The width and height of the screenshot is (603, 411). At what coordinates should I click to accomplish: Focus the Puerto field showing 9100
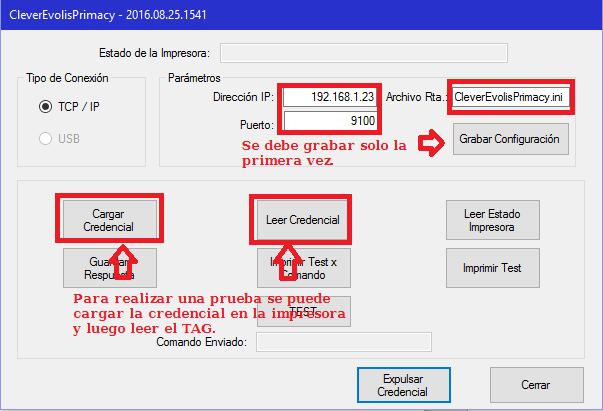coord(329,122)
